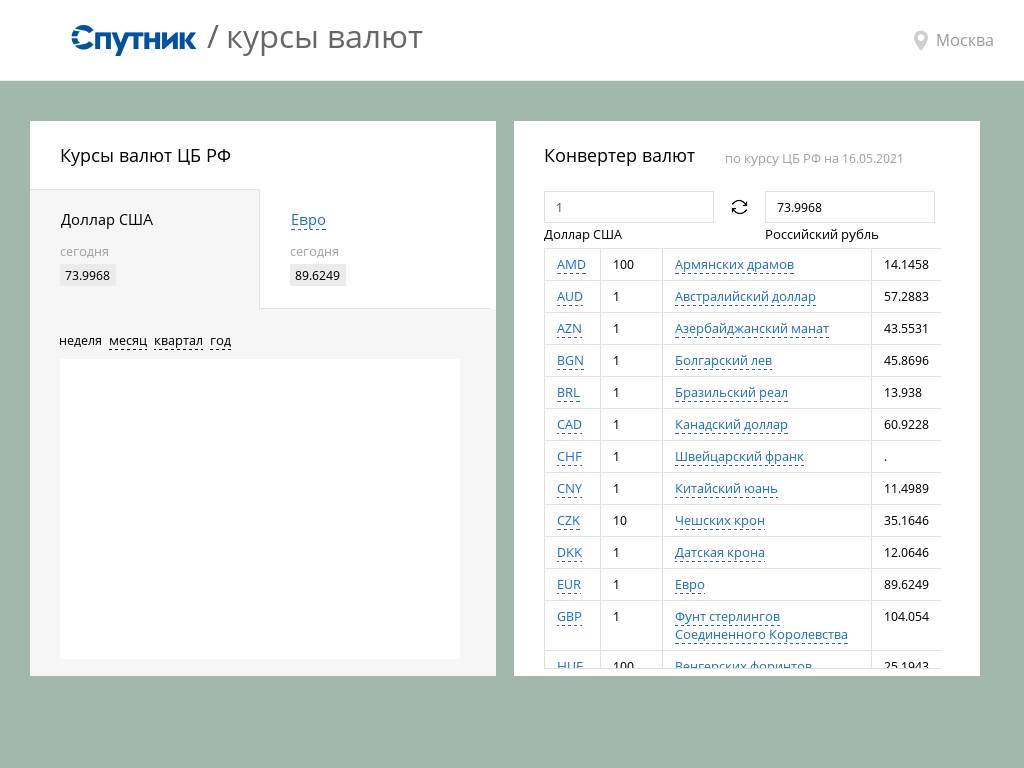Click the CNY currency code

(569, 489)
